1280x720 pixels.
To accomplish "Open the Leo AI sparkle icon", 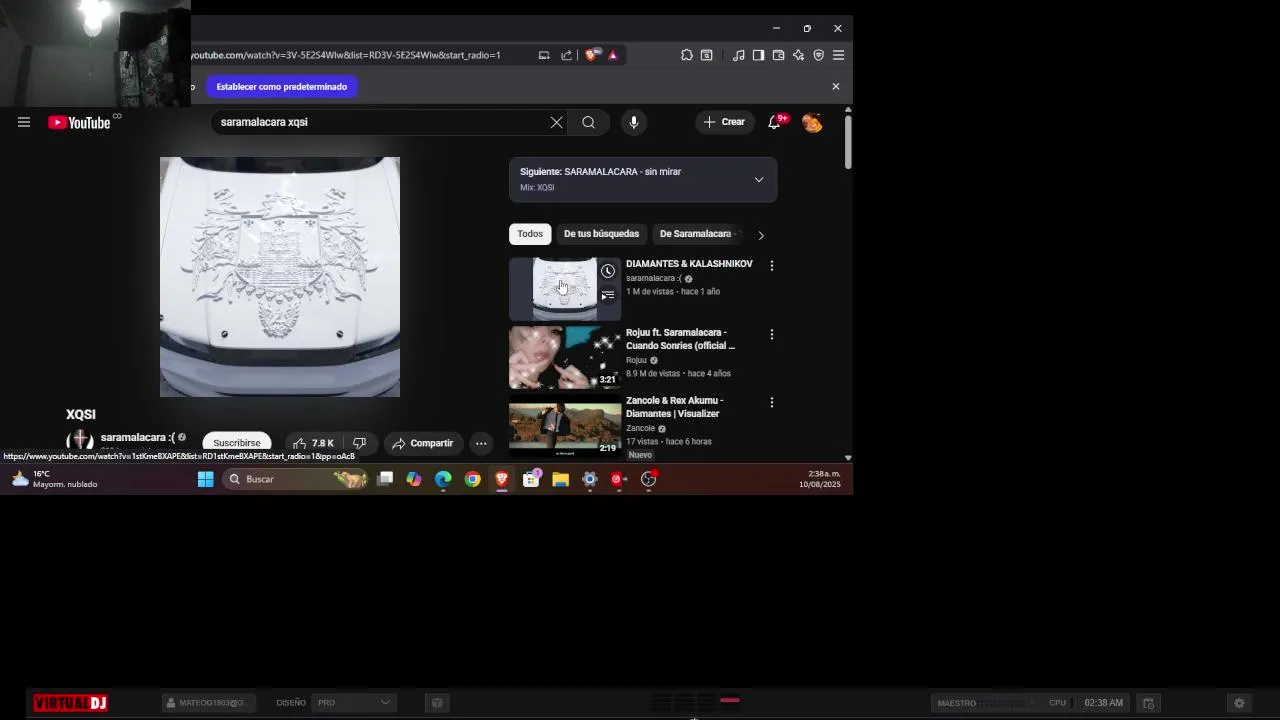I will coord(798,55).
